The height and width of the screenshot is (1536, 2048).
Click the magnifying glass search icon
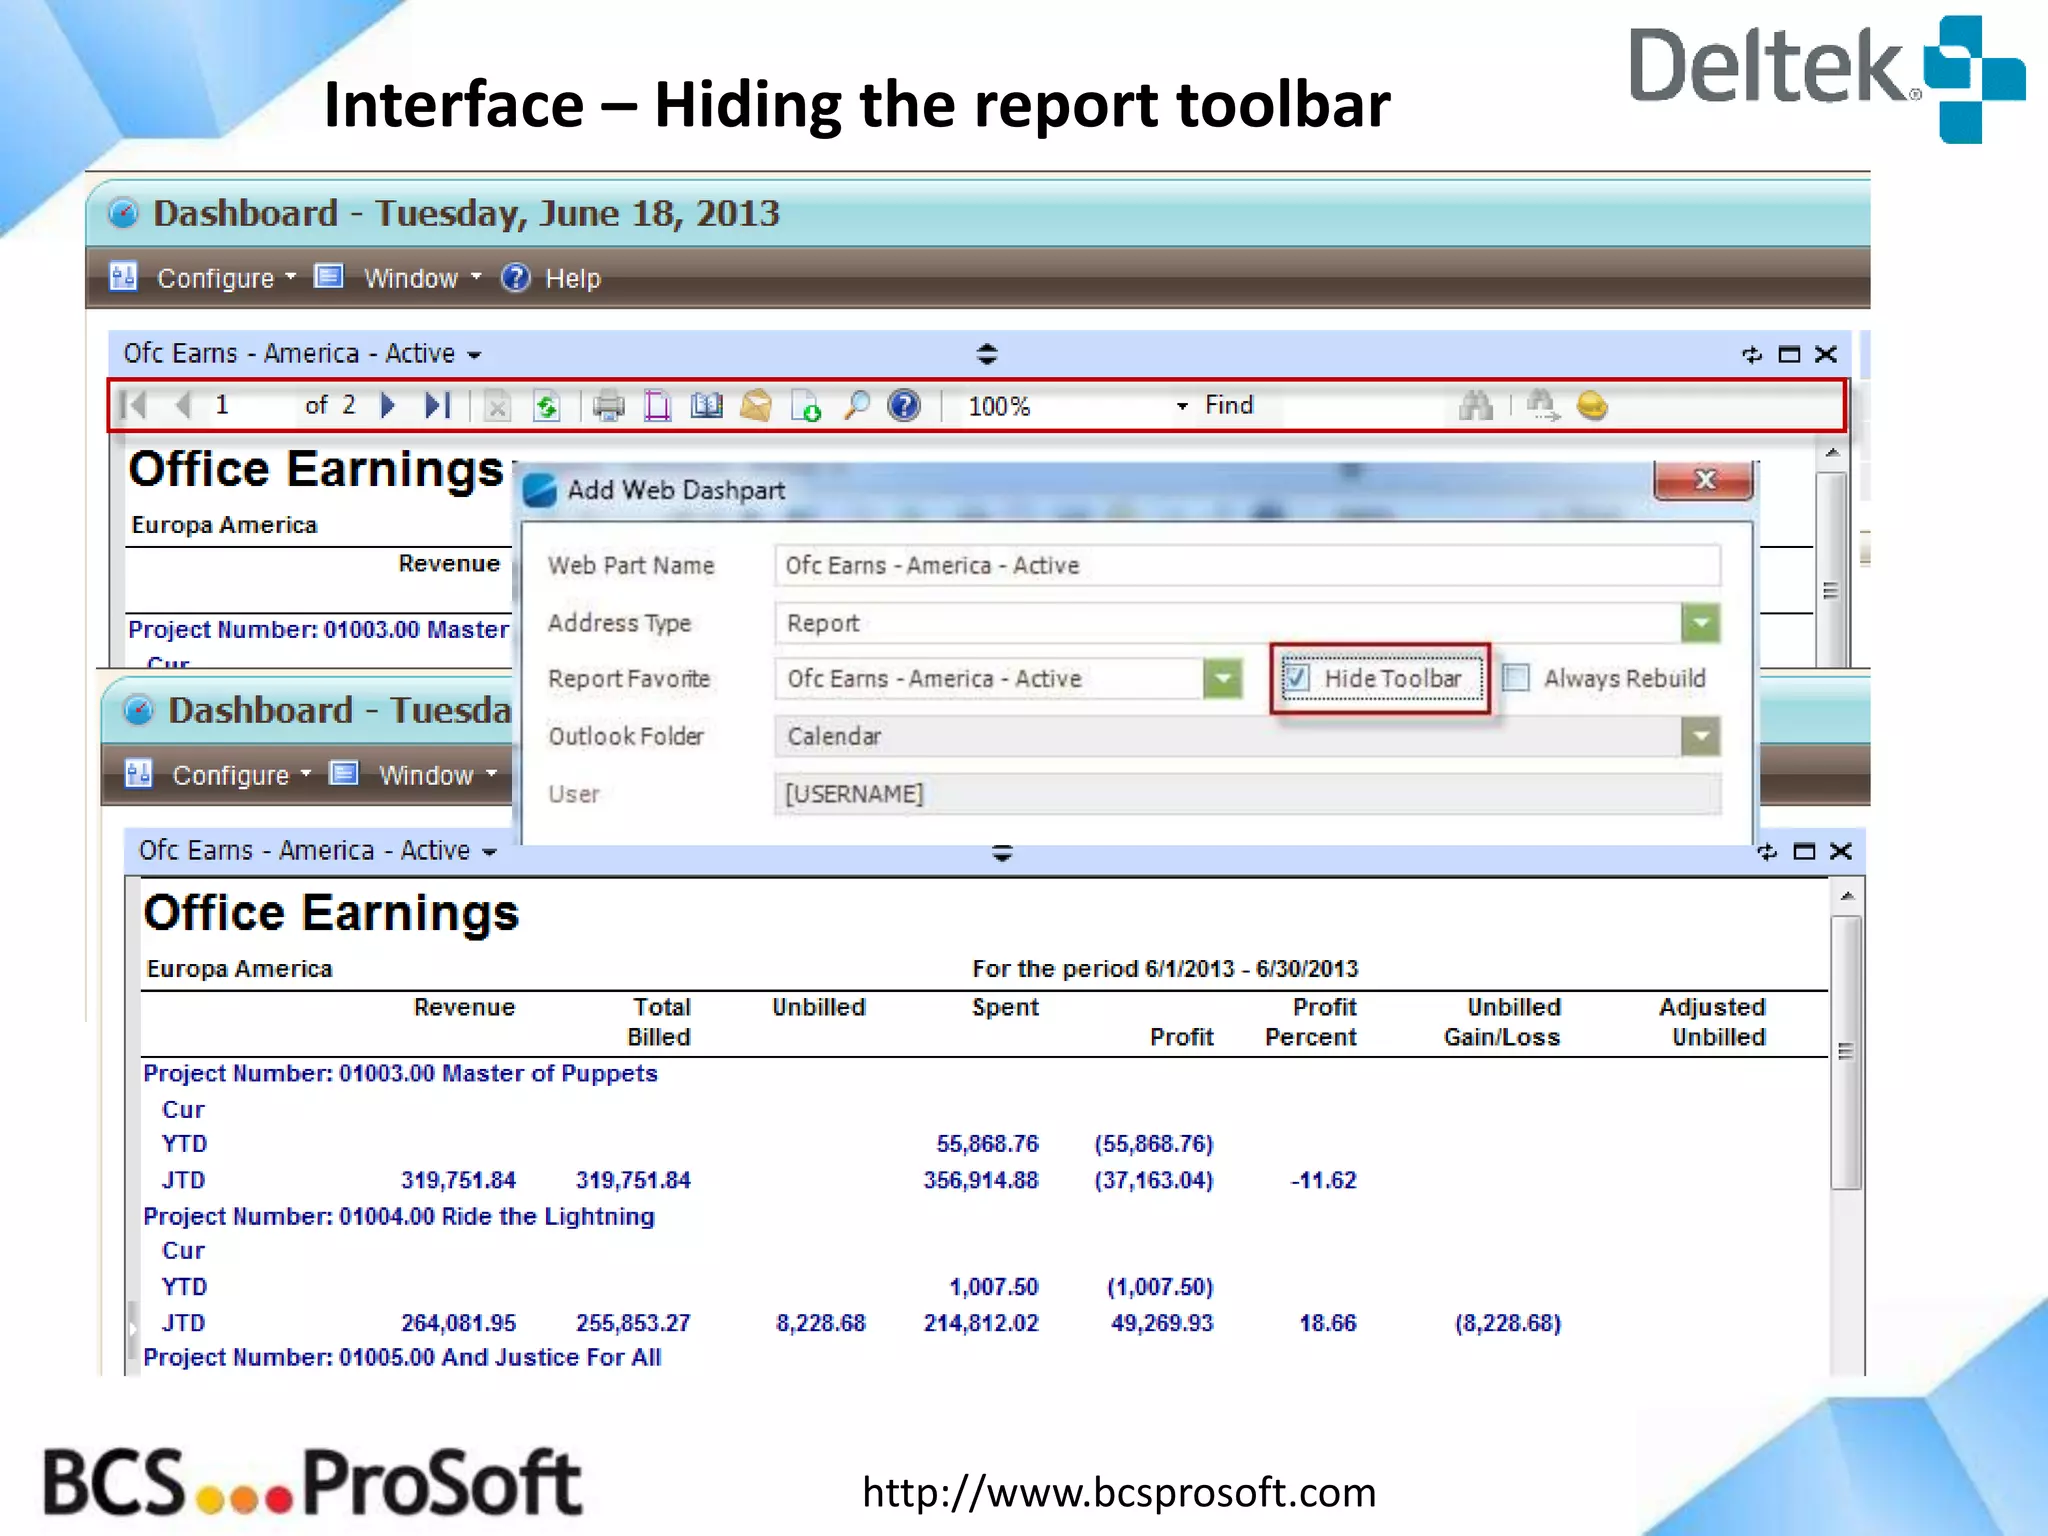(x=856, y=406)
